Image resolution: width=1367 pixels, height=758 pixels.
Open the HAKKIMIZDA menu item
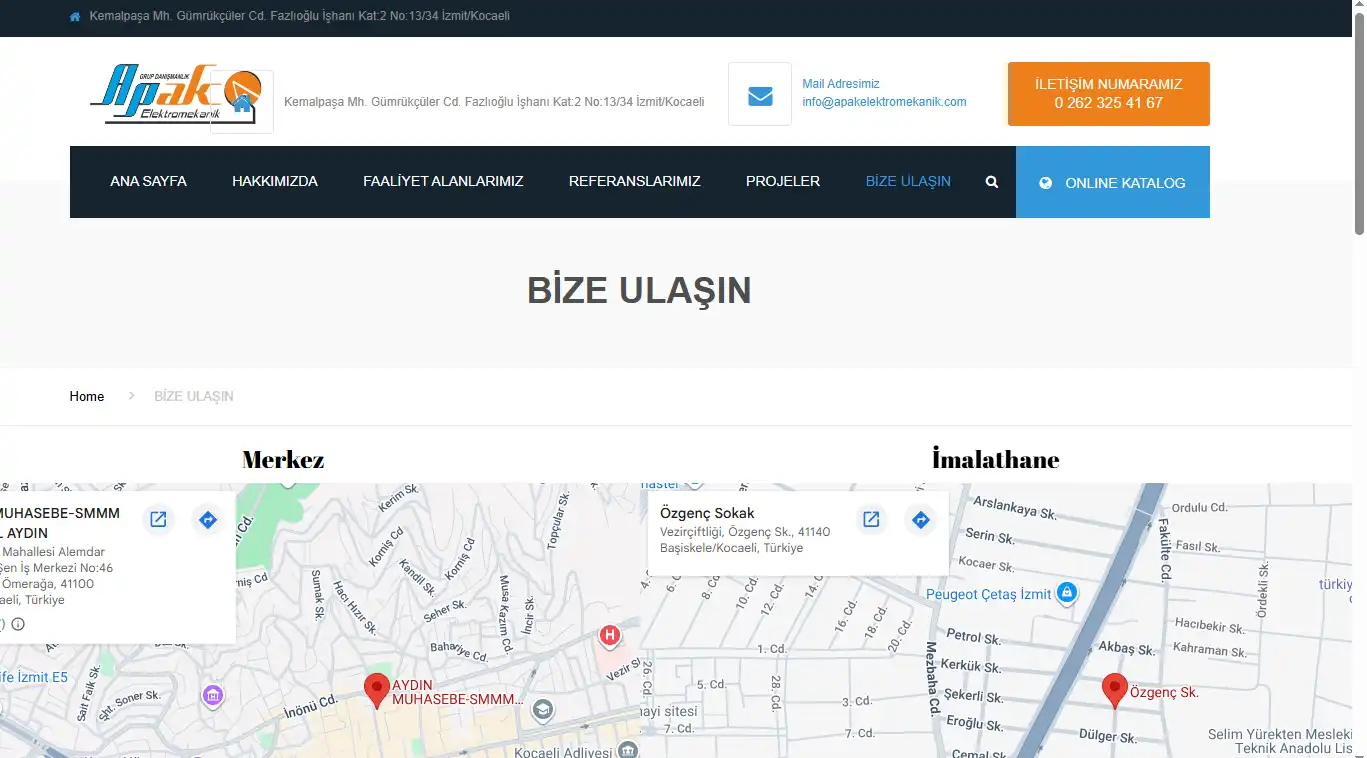(275, 182)
